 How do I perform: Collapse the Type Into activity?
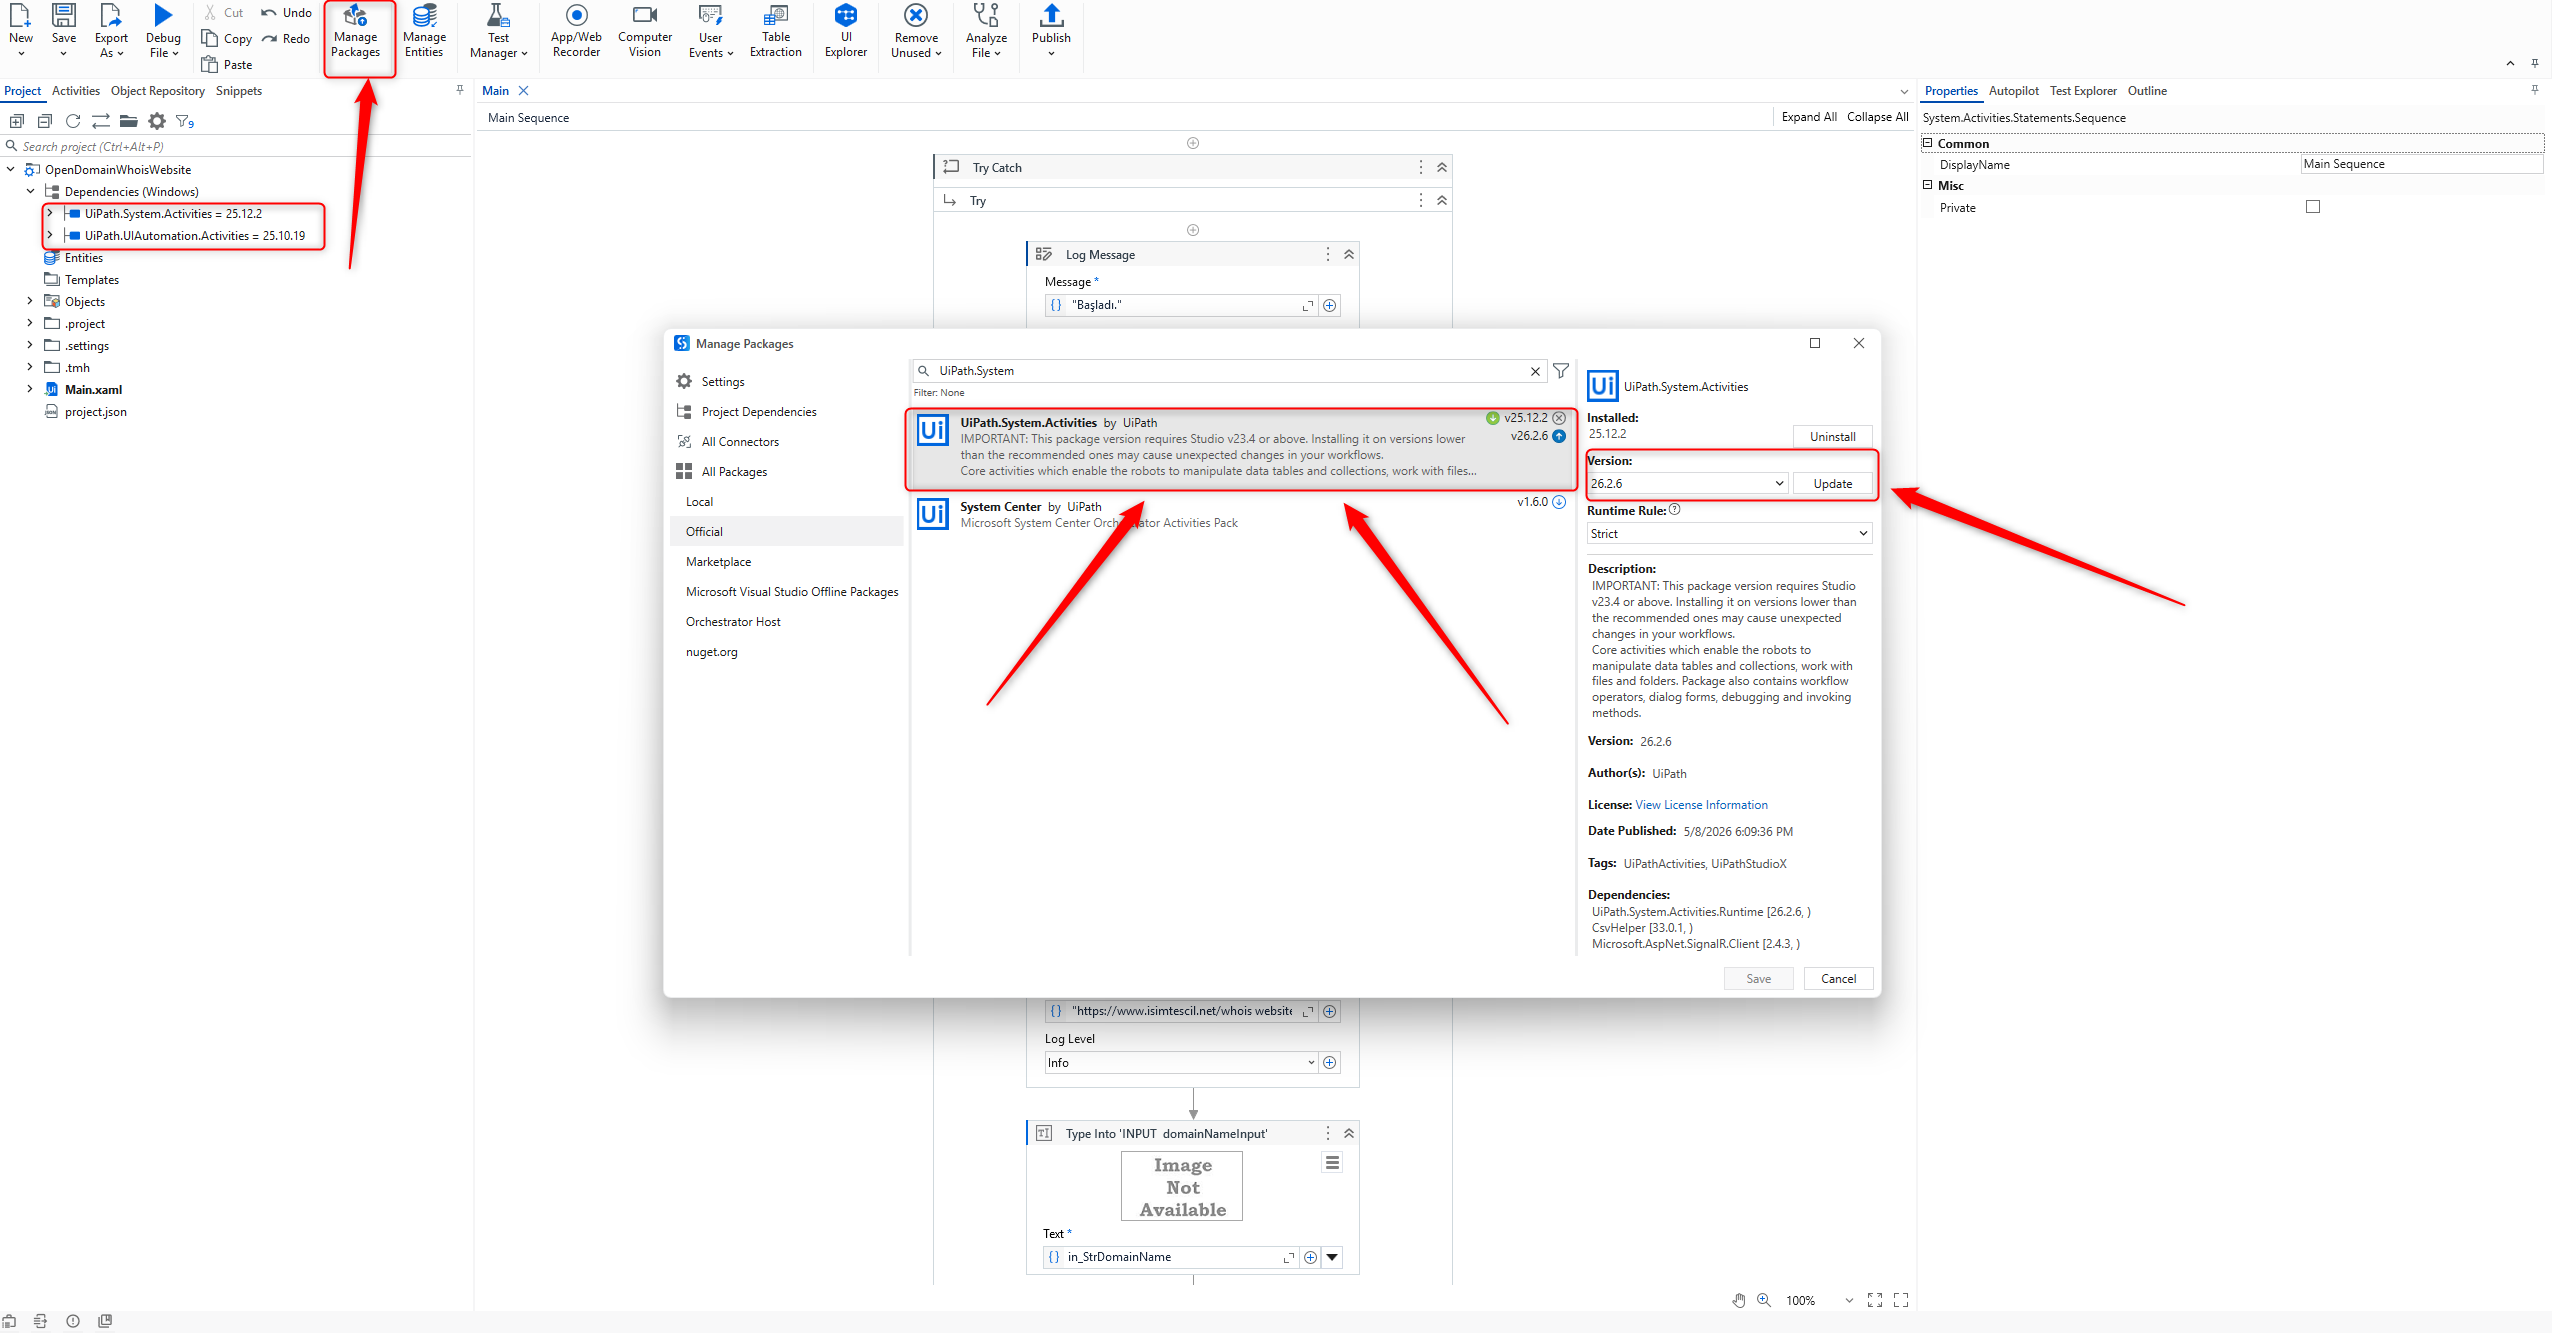click(x=1349, y=1134)
